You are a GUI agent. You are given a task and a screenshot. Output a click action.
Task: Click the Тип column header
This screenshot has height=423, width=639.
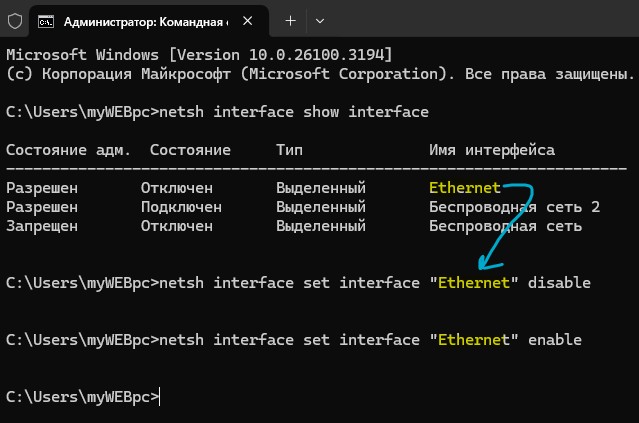[x=289, y=150]
